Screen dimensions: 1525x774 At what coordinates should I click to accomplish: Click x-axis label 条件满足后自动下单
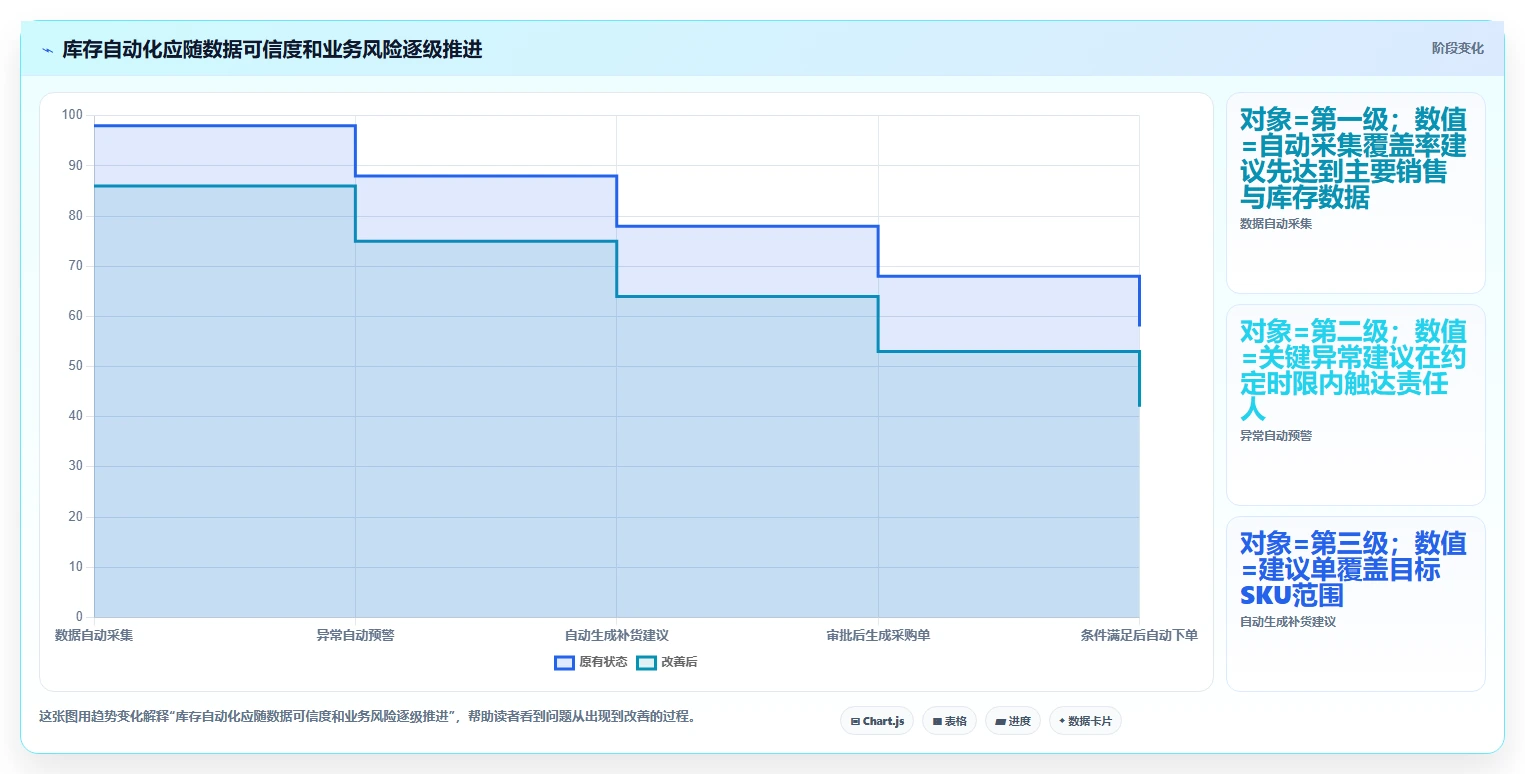click(x=1139, y=635)
